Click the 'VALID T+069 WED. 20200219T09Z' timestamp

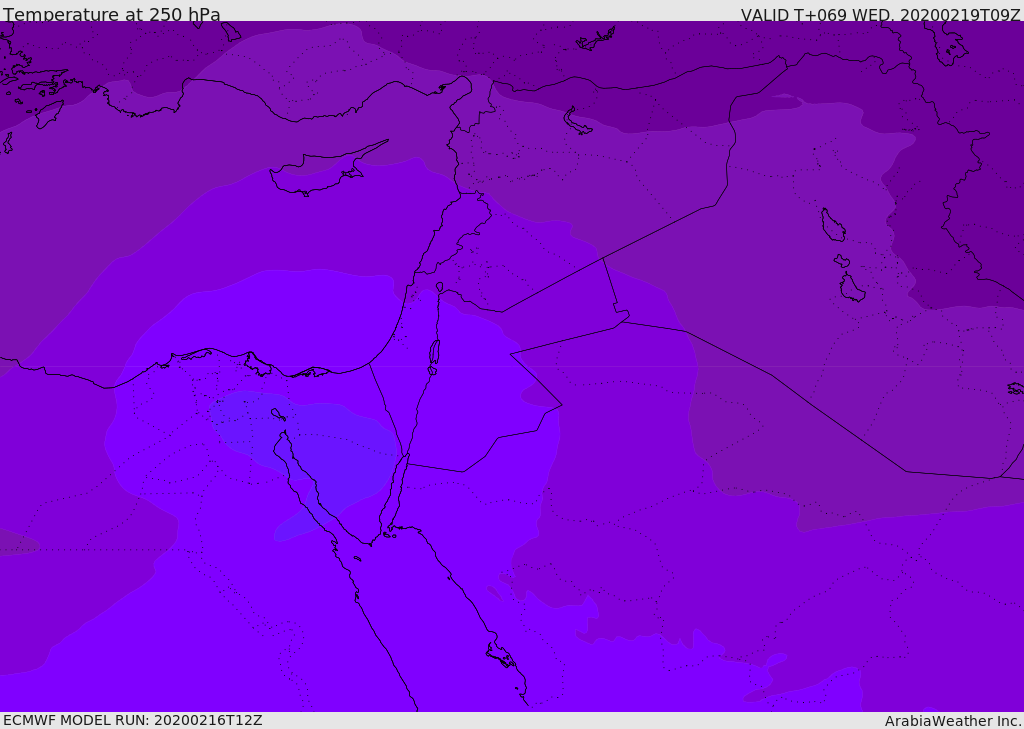880,15
